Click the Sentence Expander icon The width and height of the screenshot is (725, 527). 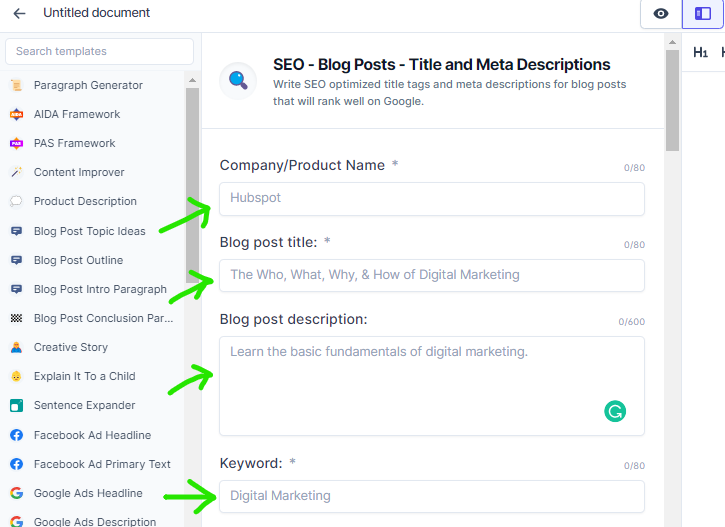(x=16, y=405)
